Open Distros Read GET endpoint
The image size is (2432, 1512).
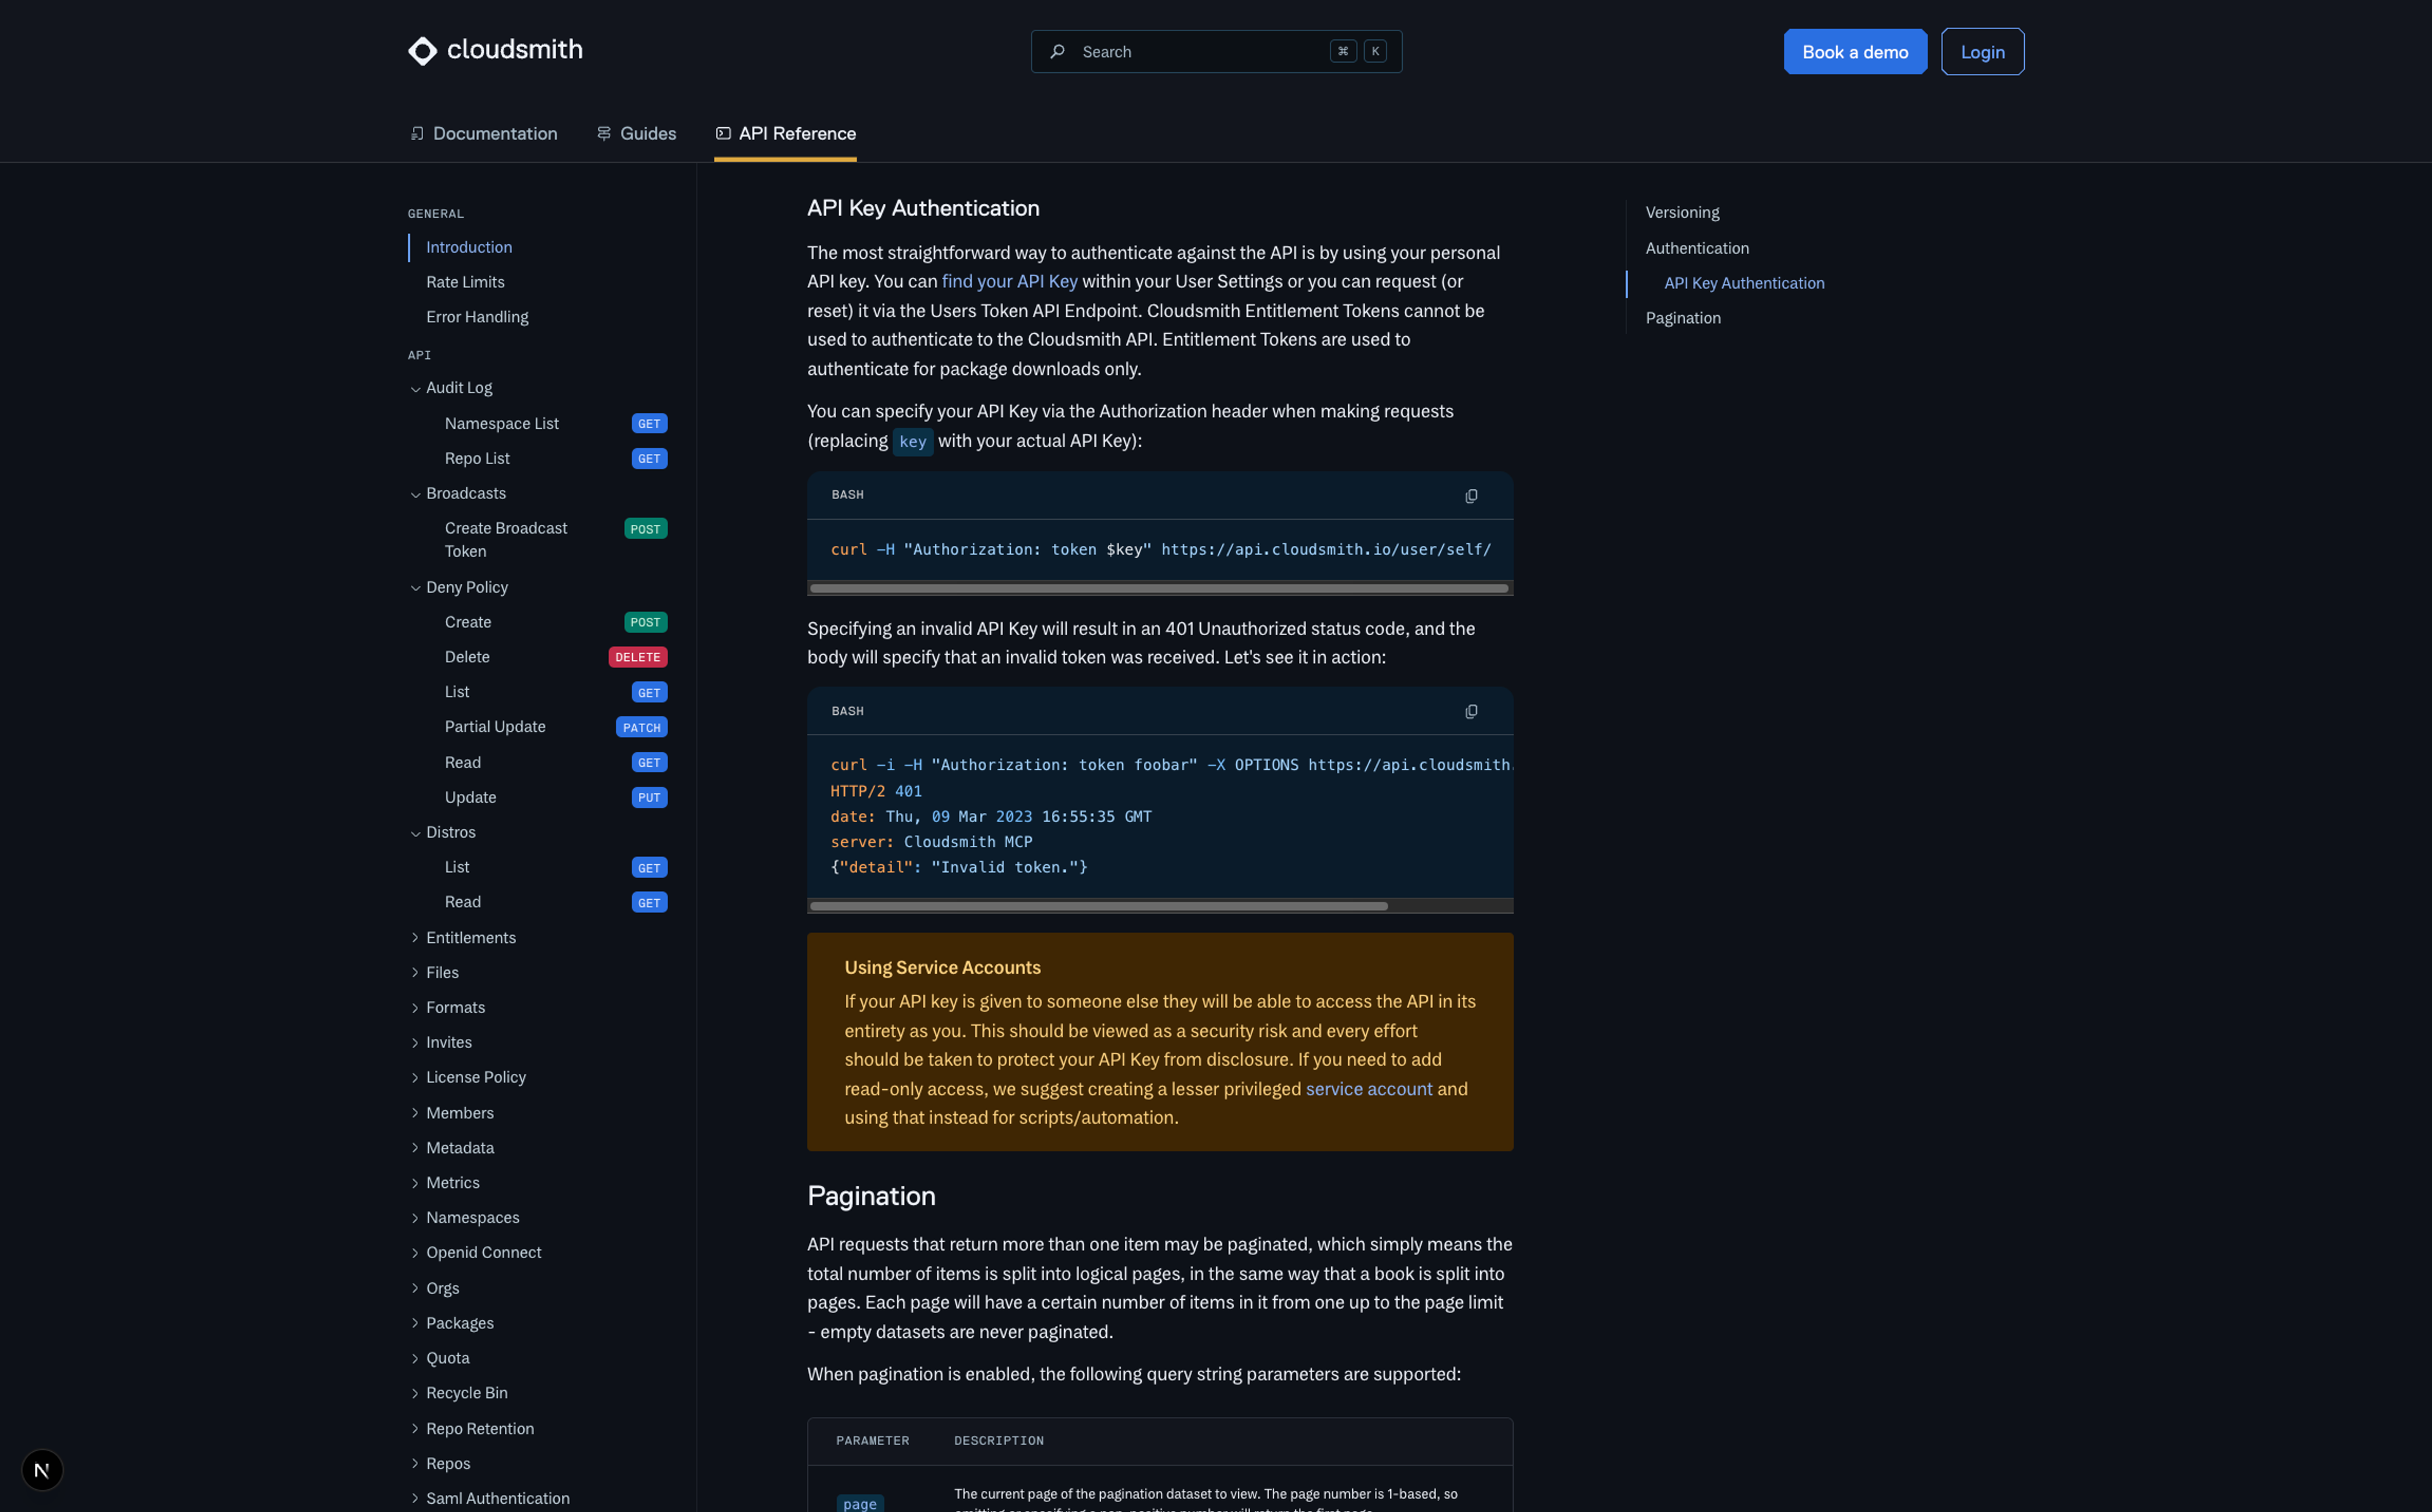tap(555, 902)
